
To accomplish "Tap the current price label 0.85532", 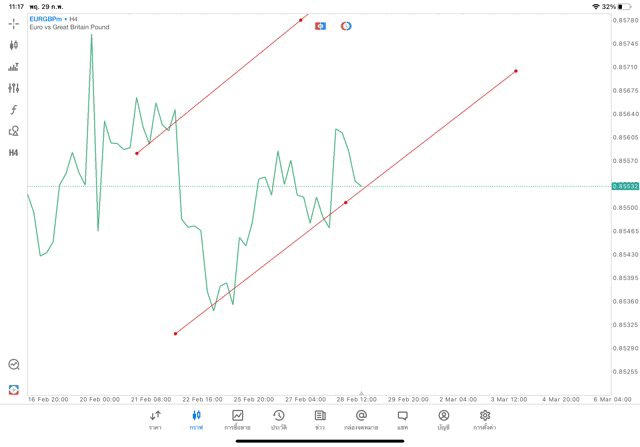I will [626, 186].
